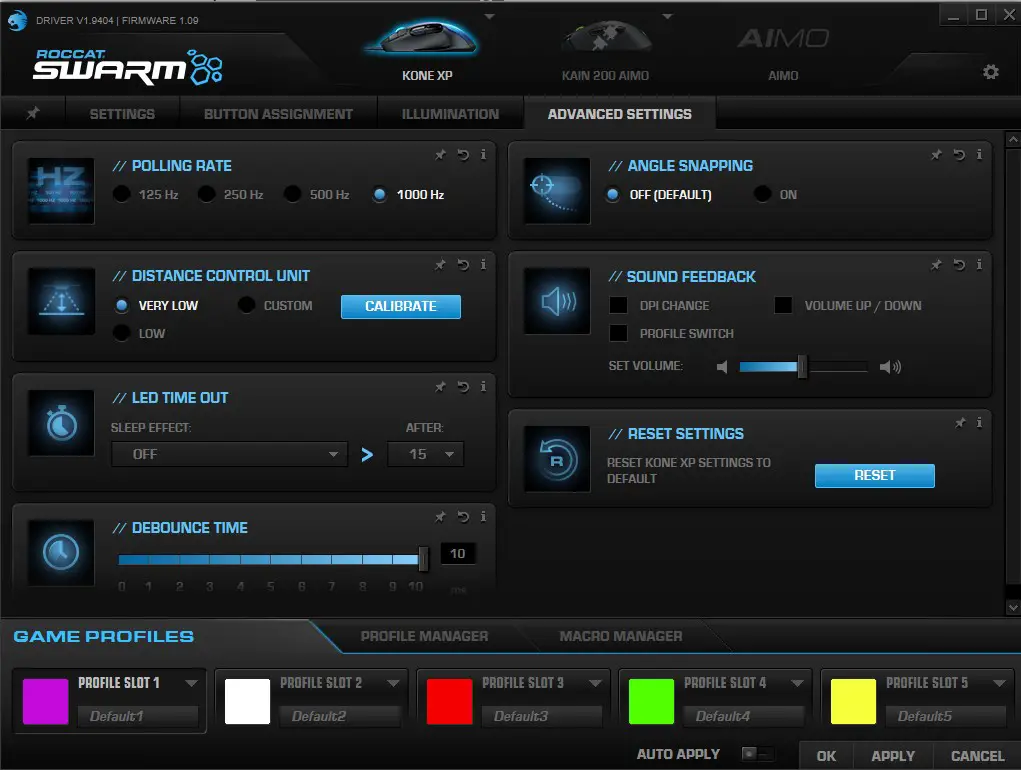Turn angle snapping ON
The width and height of the screenshot is (1021, 770).
click(762, 194)
